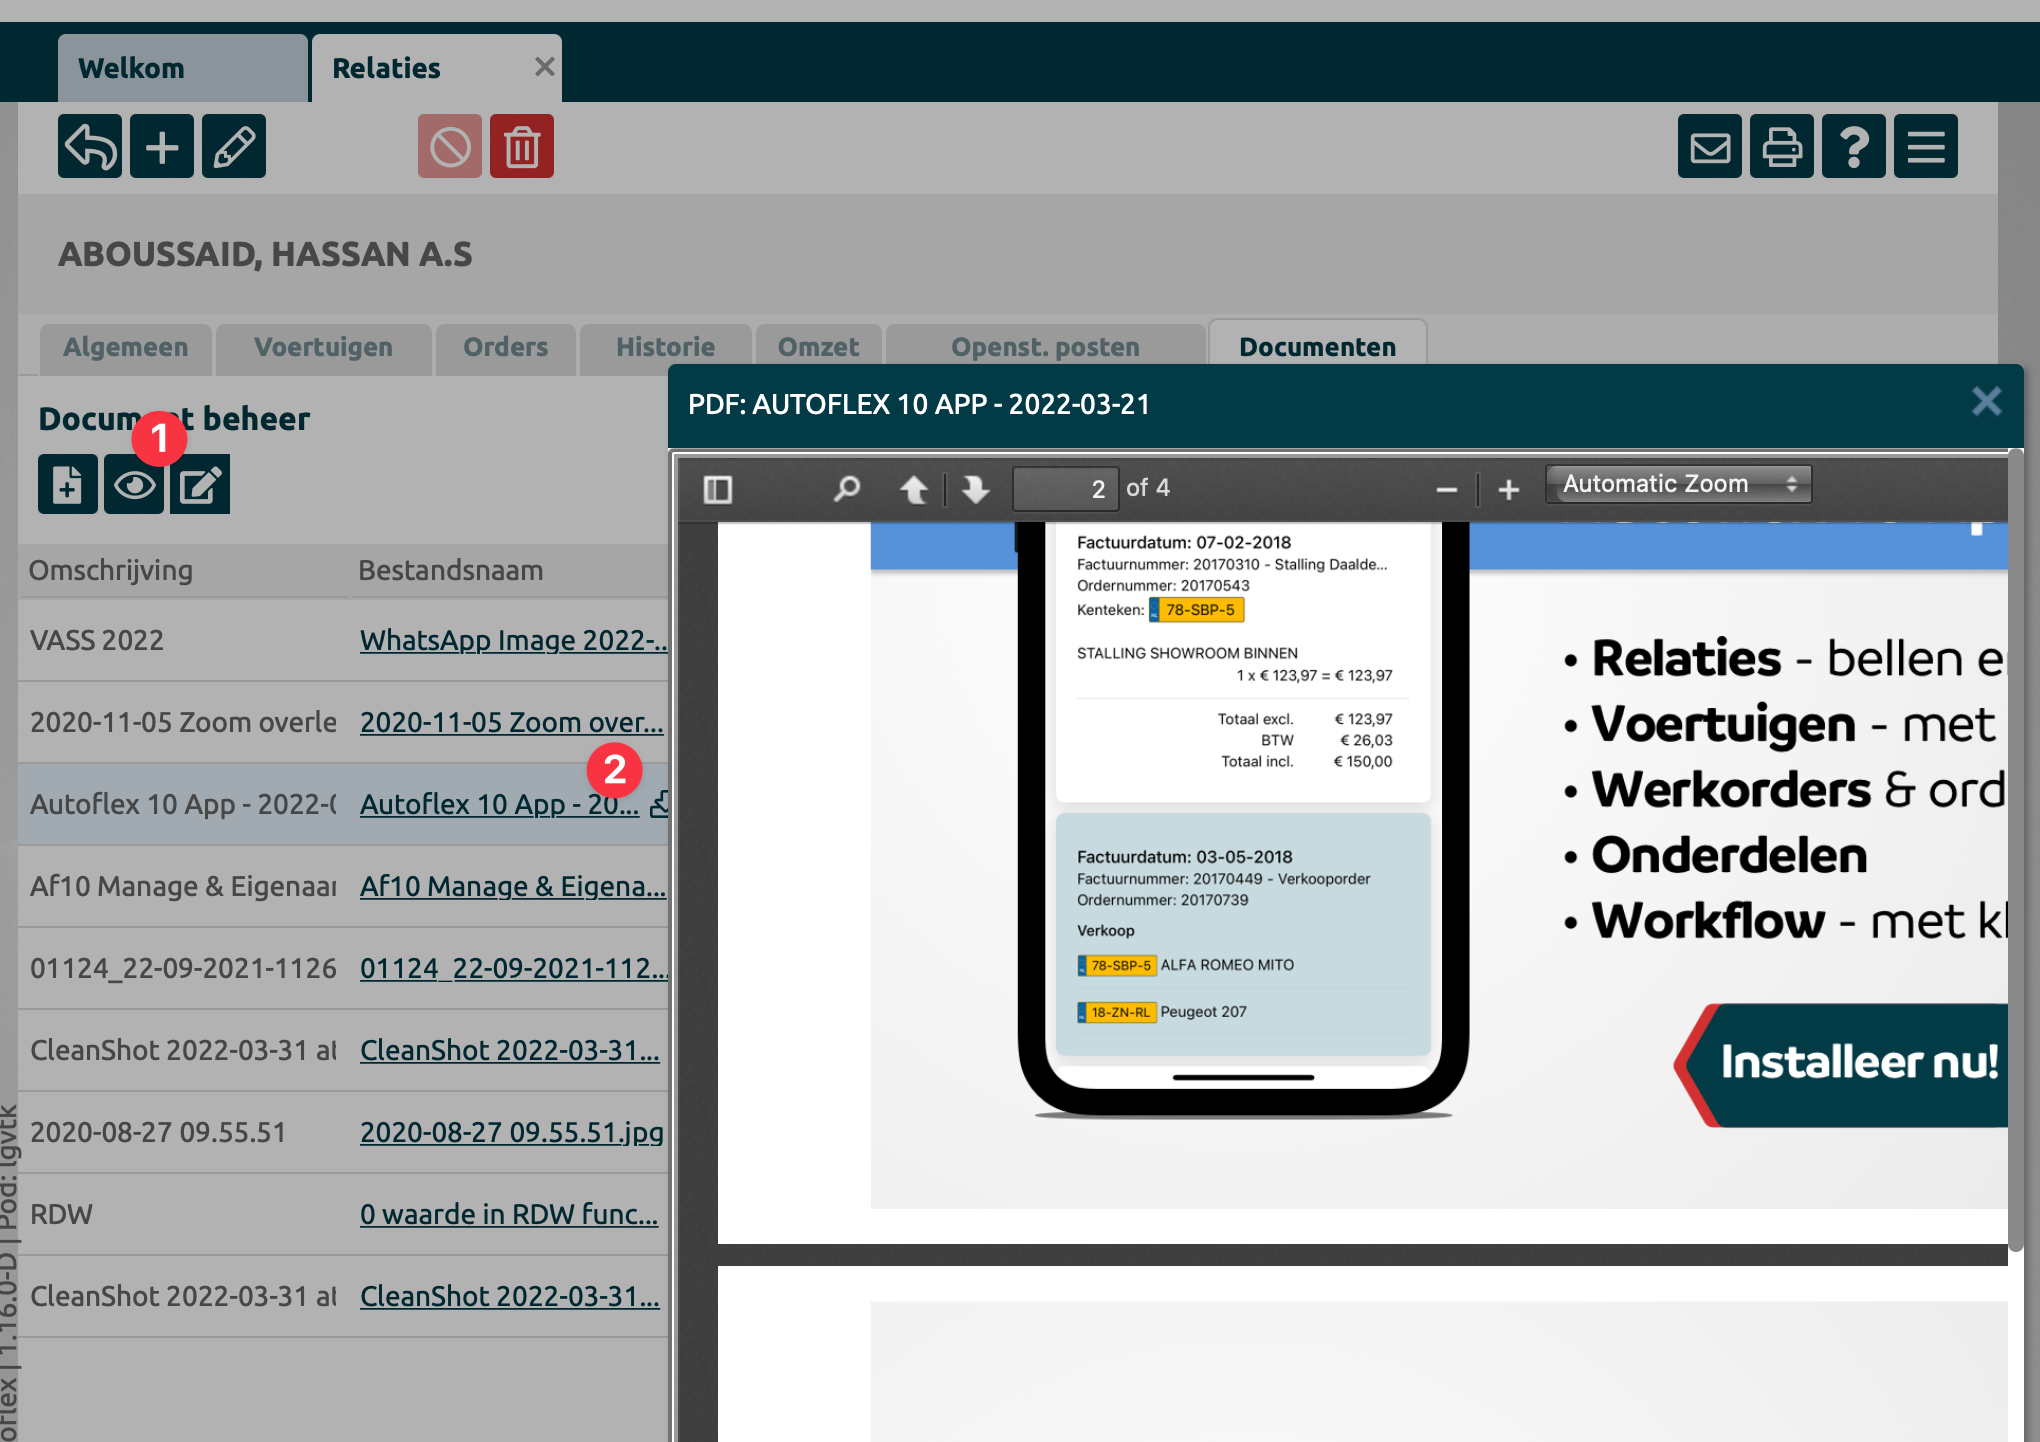Click the eye view document icon
The height and width of the screenshot is (1442, 2040).
coord(134,485)
